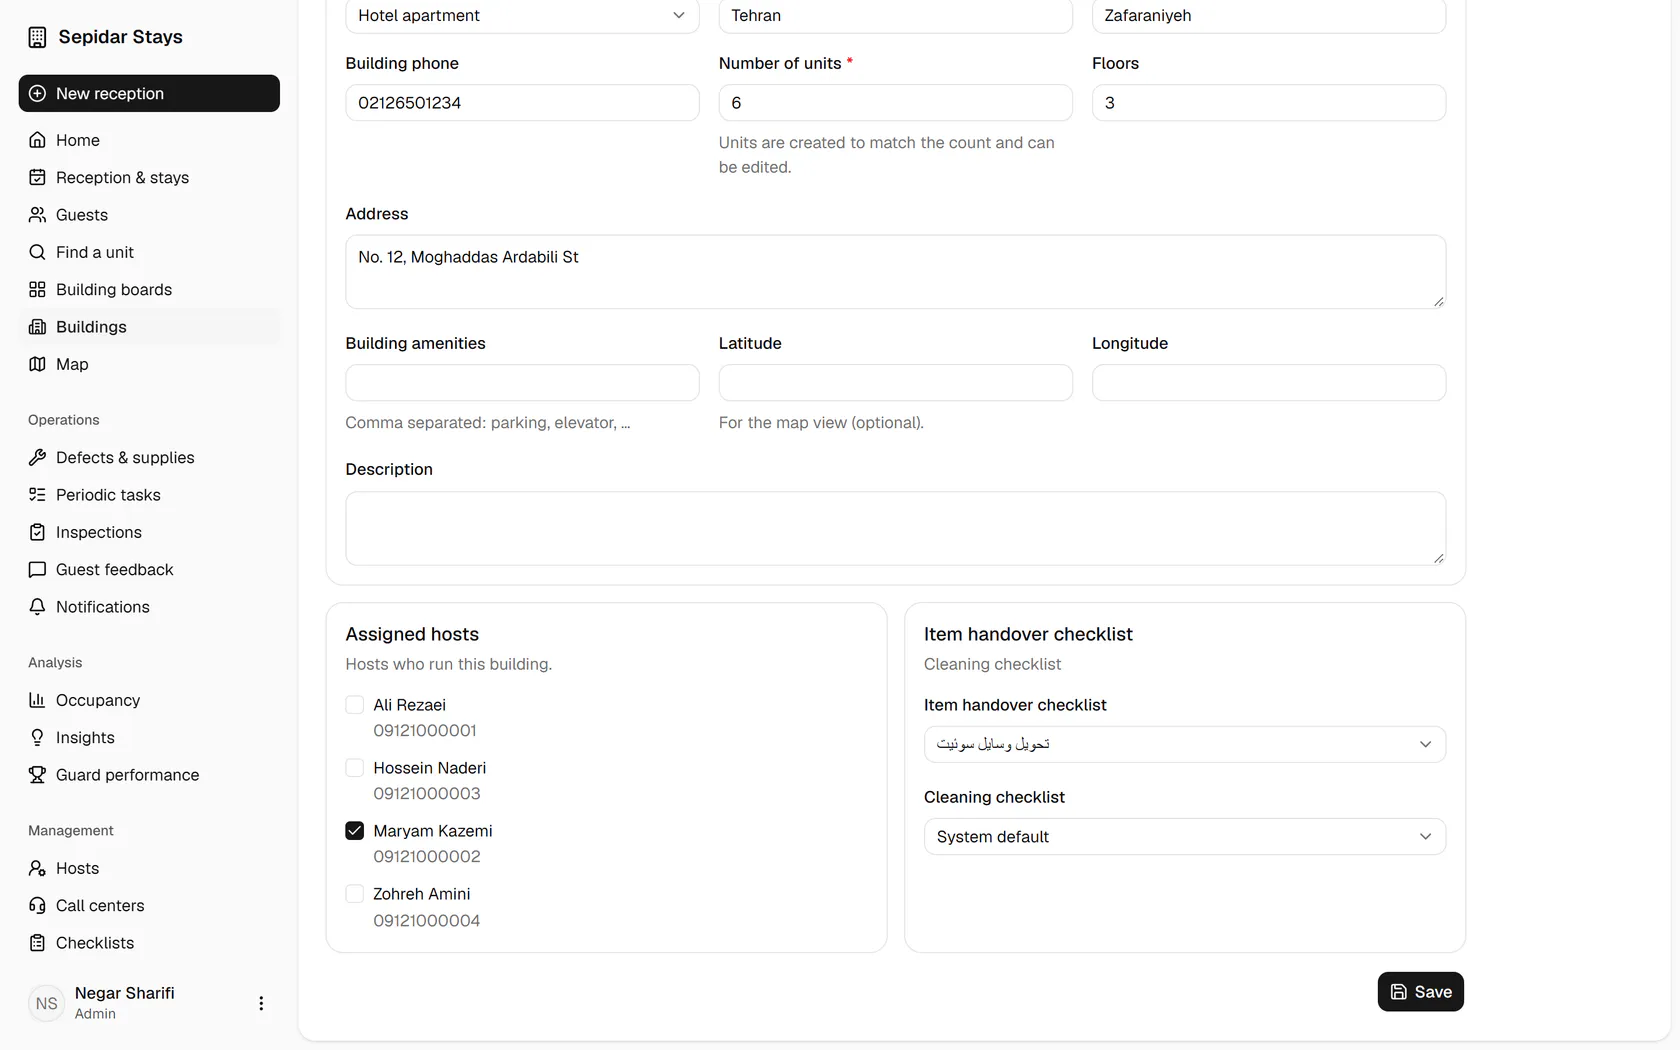
Task: Open the Cleaning checklist System default dropdown
Action: point(1184,837)
